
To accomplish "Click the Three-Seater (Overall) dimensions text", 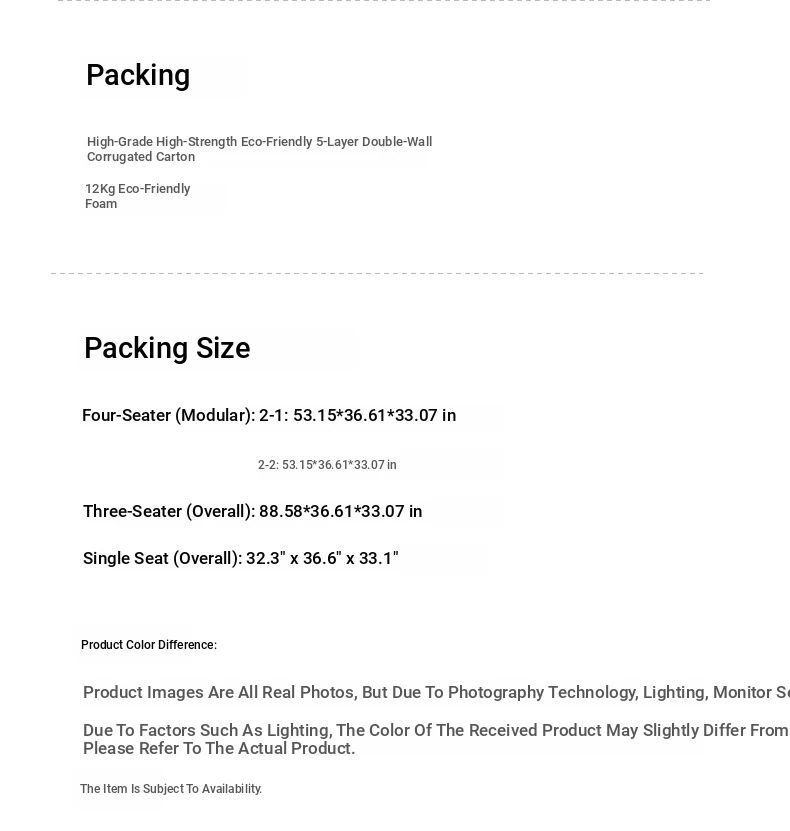I will [x=252, y=511].
